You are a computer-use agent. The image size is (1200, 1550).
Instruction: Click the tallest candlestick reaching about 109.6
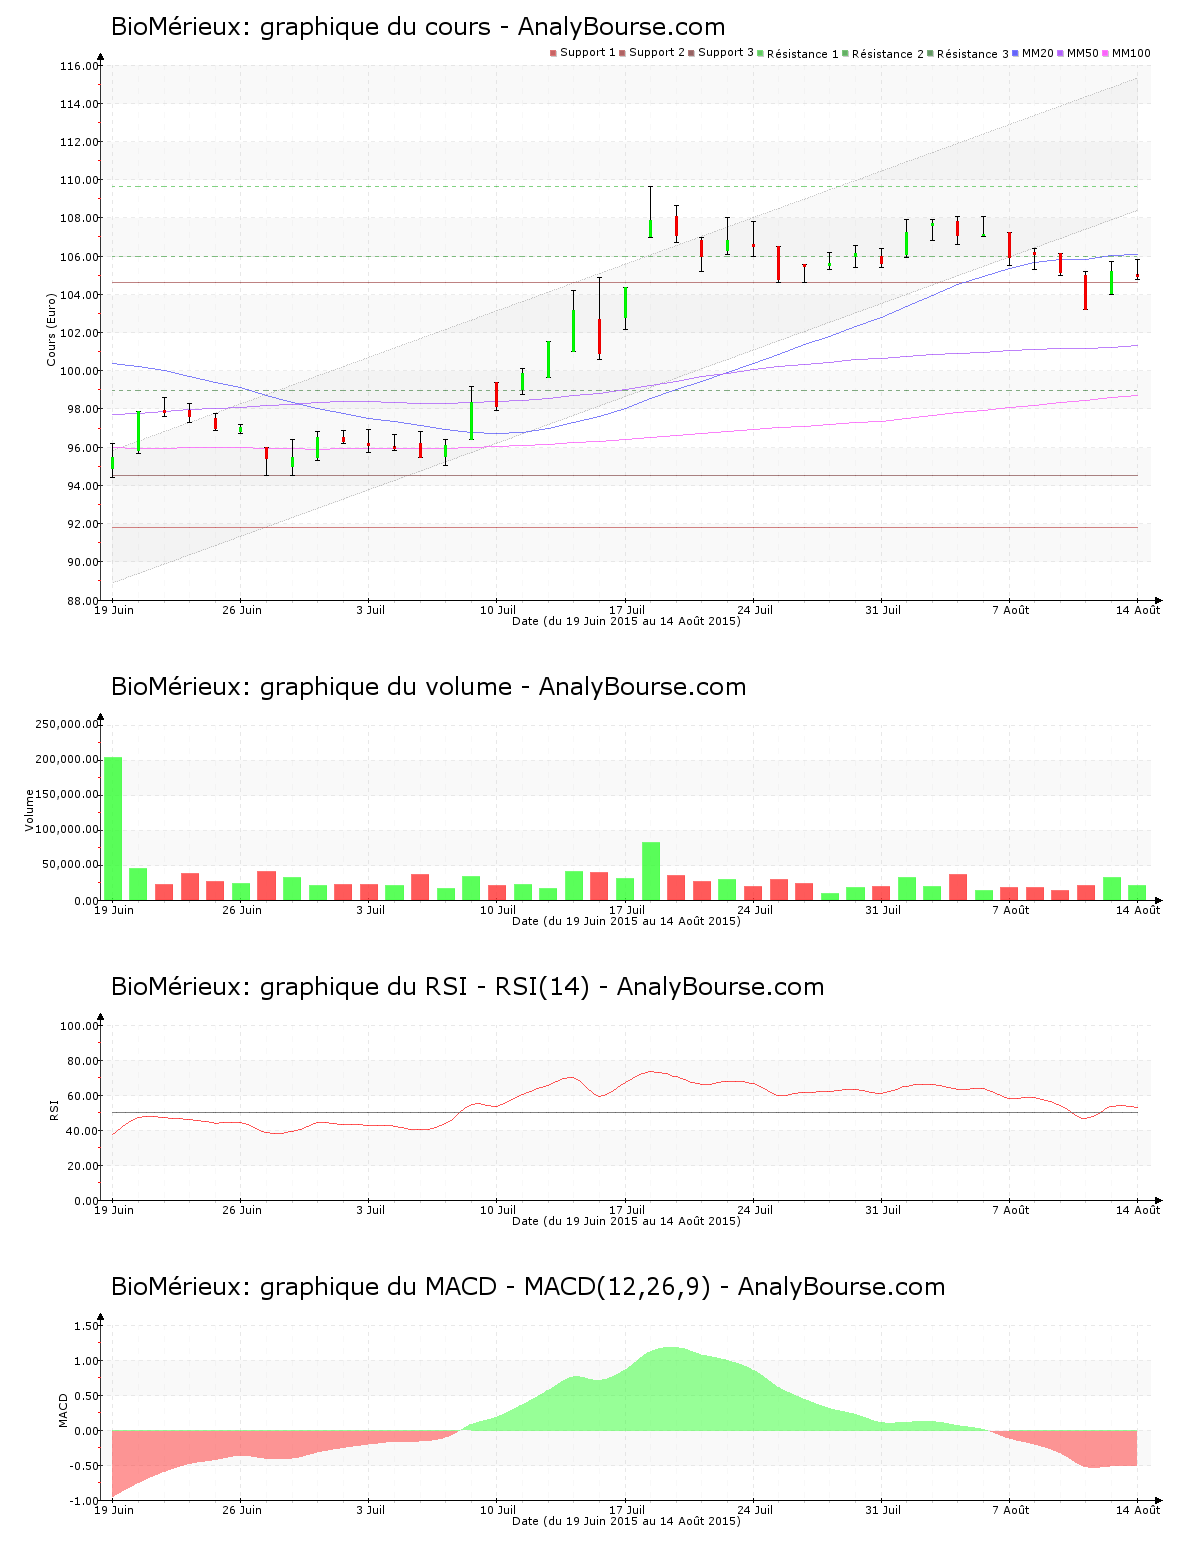(650, 212)
